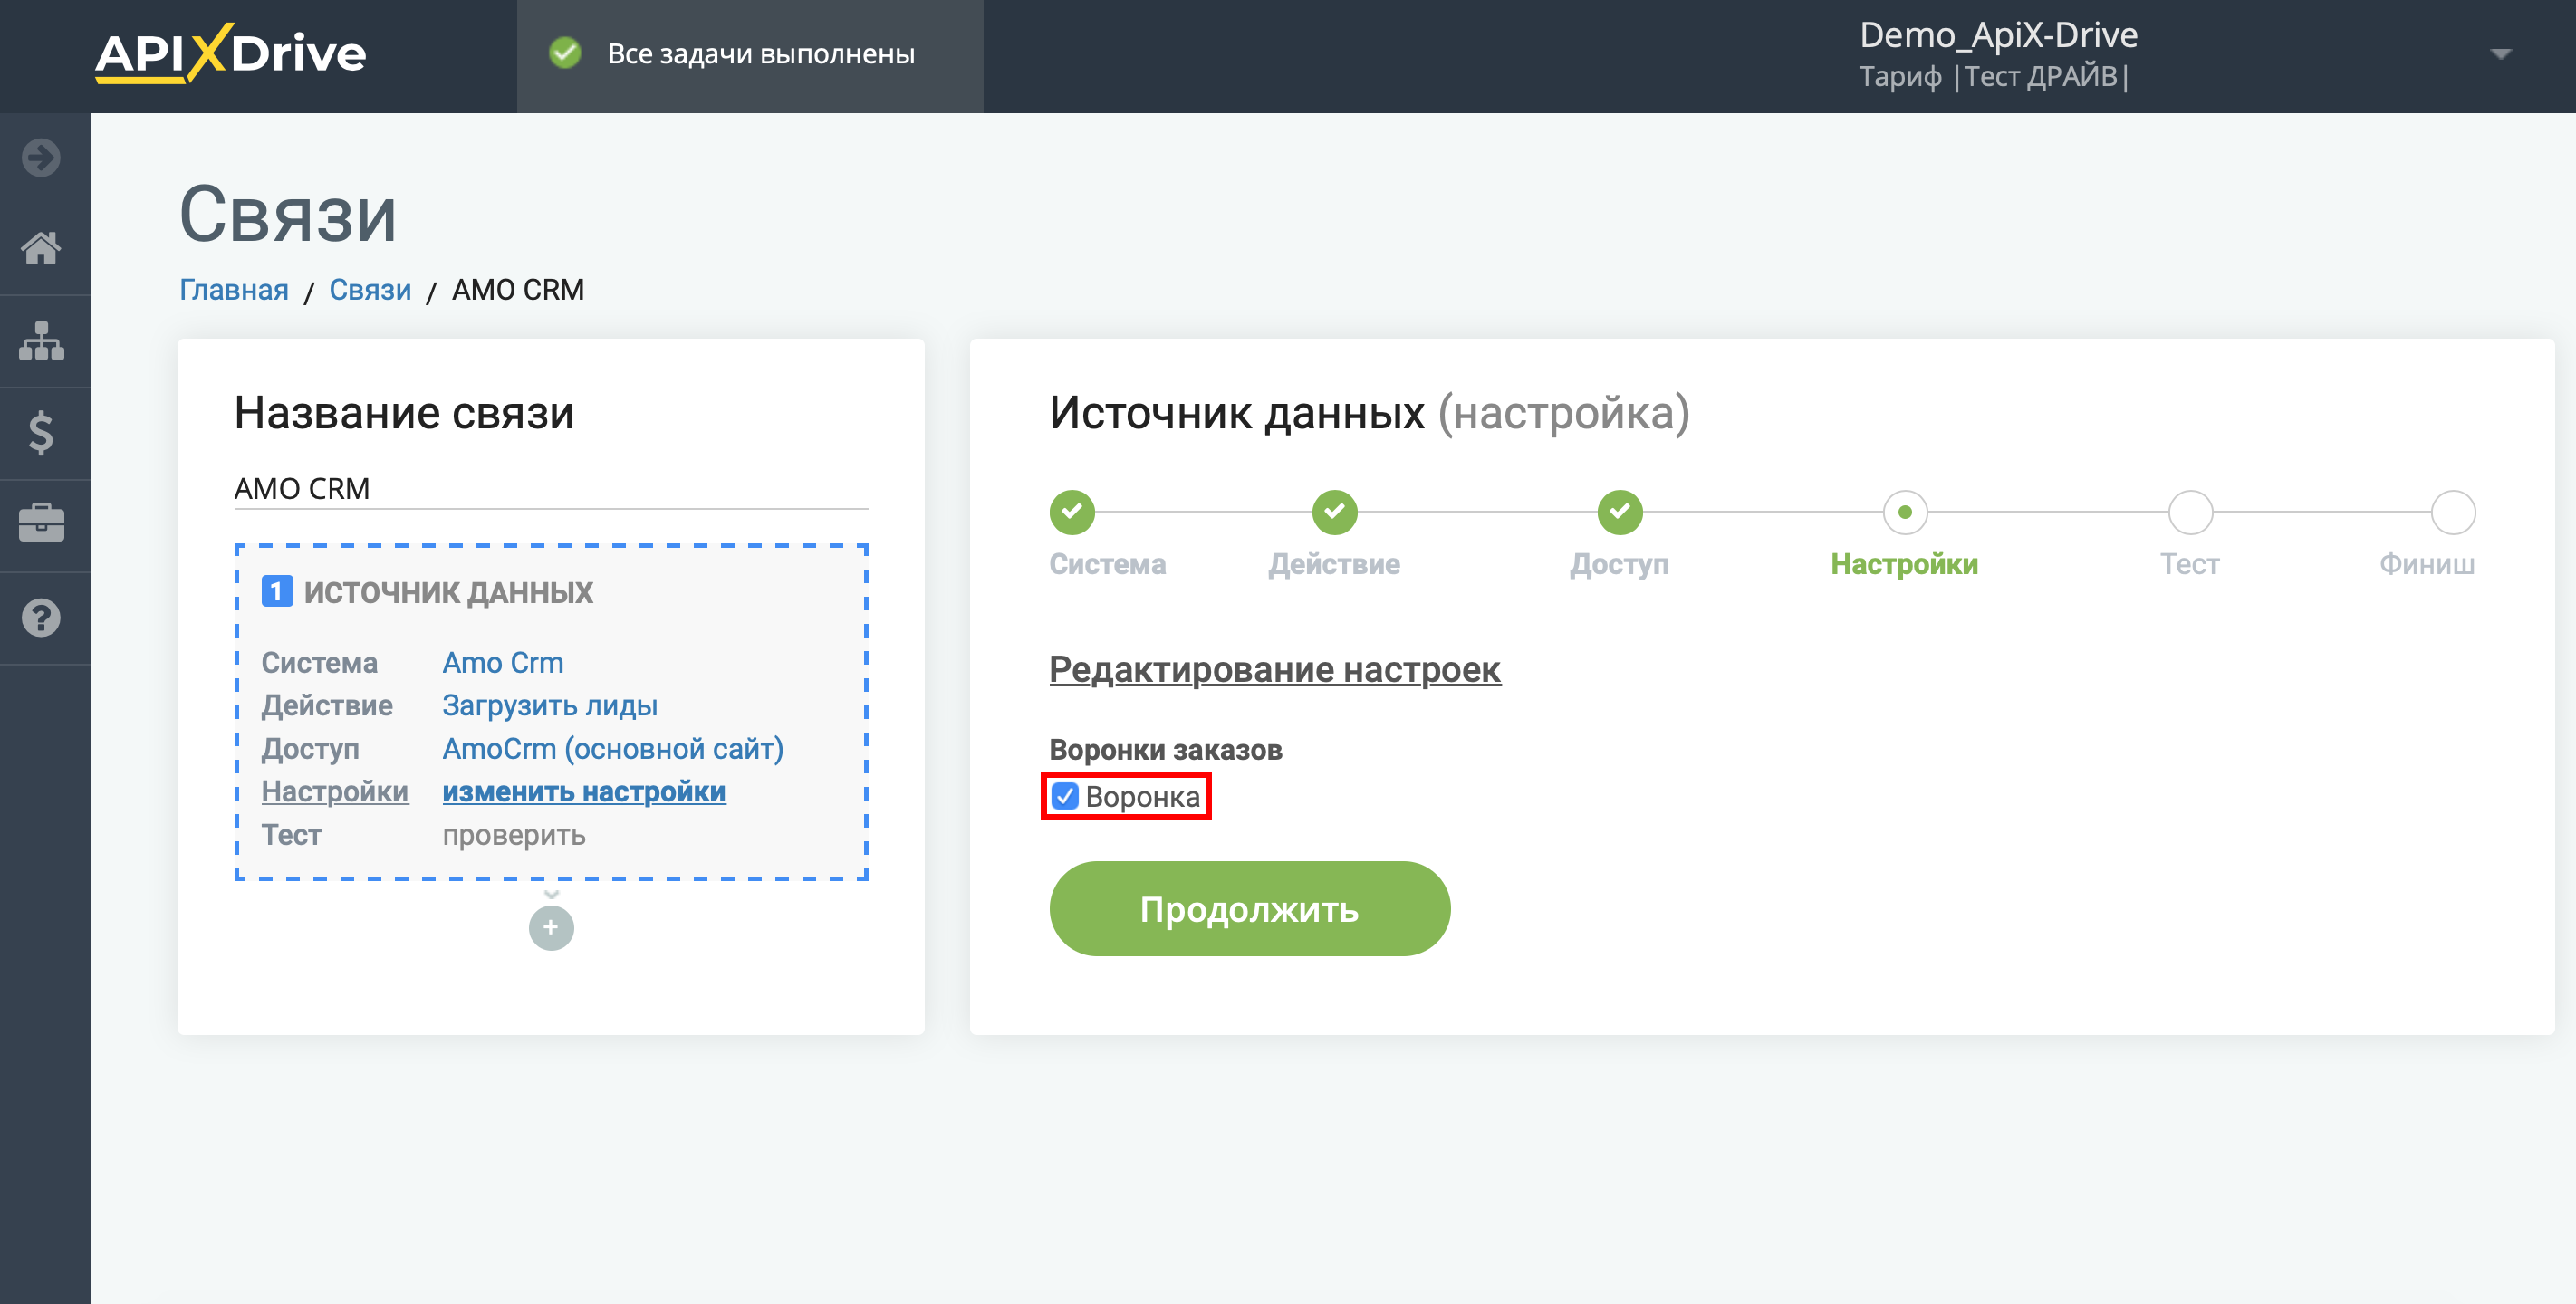The image size is (2576, 1304).
Task: Click the ApiX-Drive logo
Action: 230,53
